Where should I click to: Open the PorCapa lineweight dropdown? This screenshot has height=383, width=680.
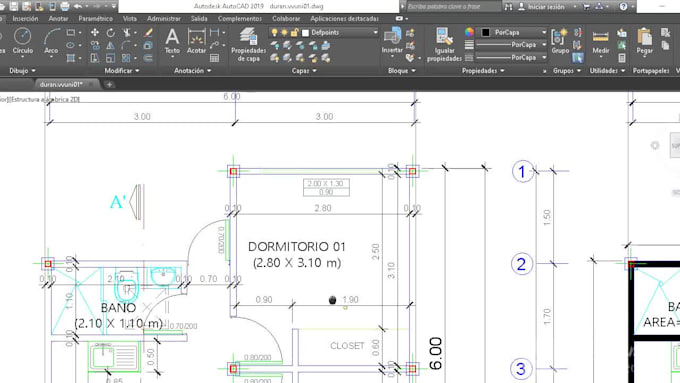(x=544, y=45)
